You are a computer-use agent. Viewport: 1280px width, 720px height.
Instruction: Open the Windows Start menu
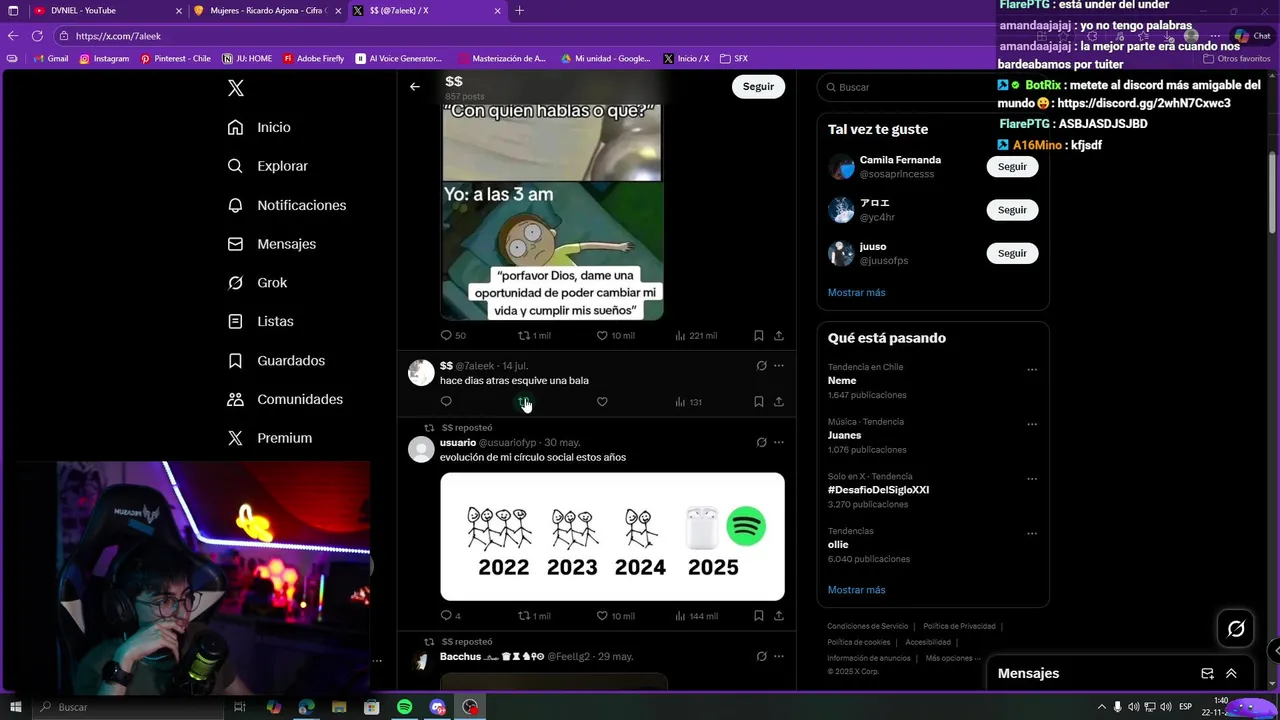click(14, 707)
